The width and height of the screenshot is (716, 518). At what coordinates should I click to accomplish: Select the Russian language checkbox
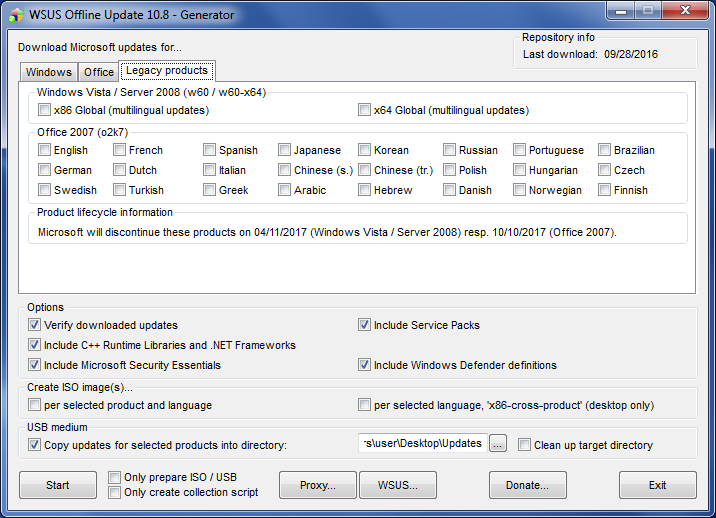pyautogui.click(x=449, y=150)
